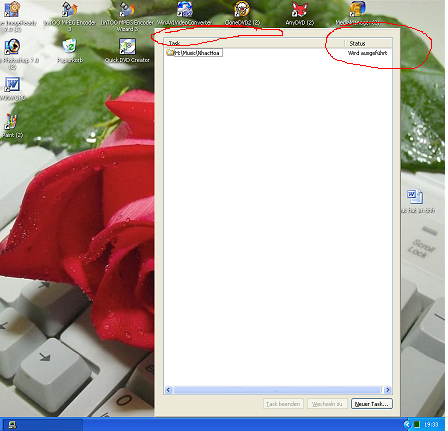Select the Papierkorb recycle bin icon
This screenshot has width=448, height=431.
tap(69, 47)
